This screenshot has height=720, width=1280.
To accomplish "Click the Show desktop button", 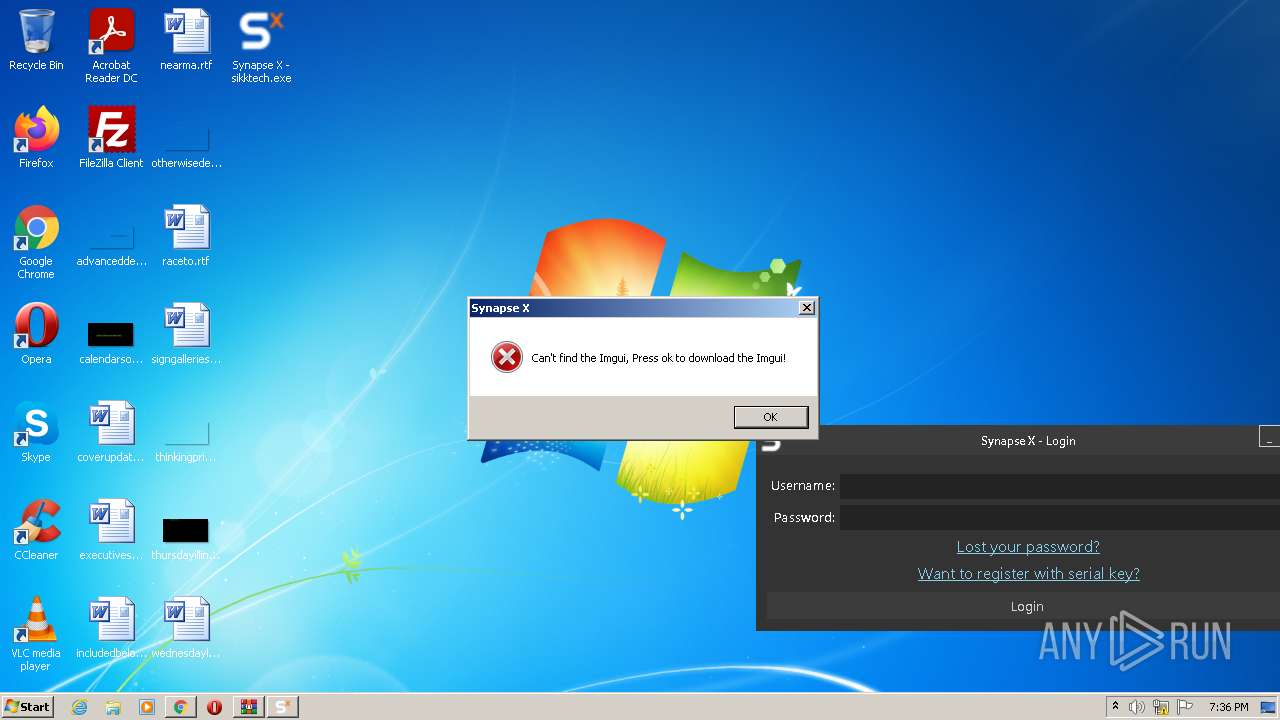I will pos(1269,707).
